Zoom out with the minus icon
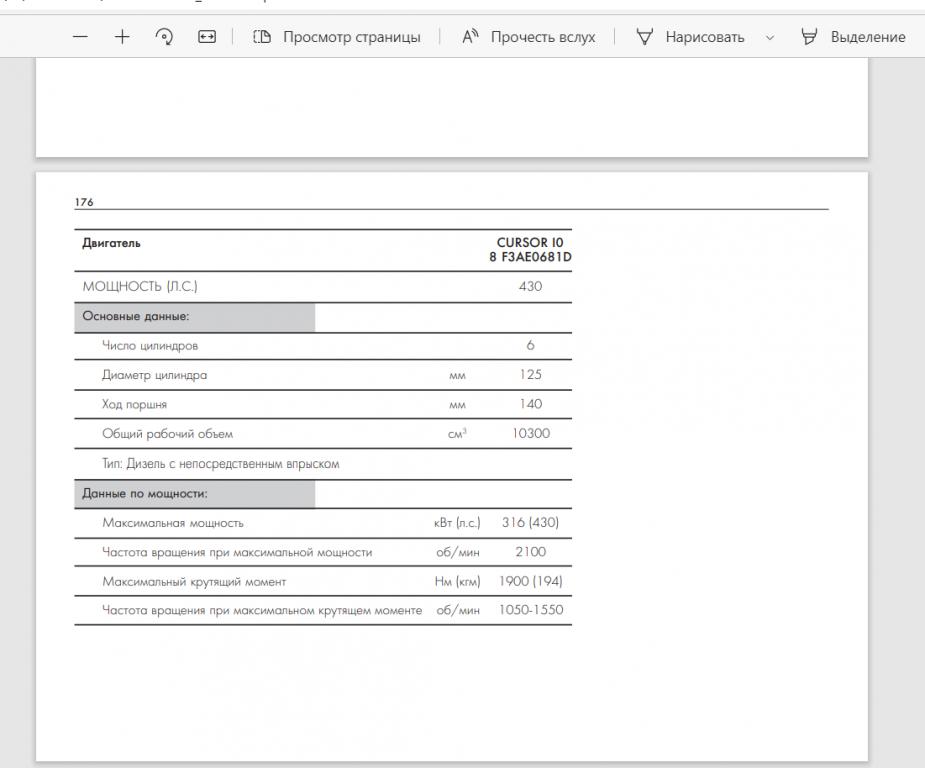 click(x=81, y=37)
